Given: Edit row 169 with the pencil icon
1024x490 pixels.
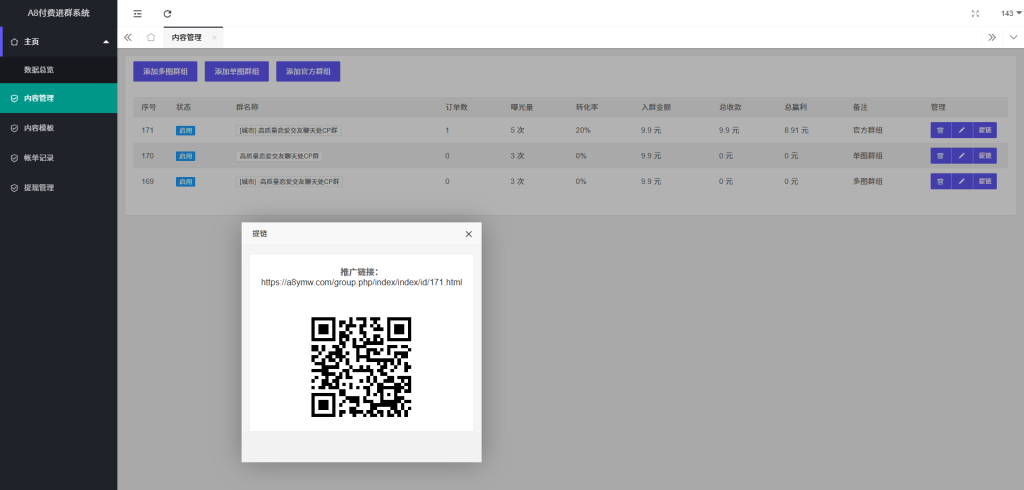Looking at the screenshot, I should coord(962,181).
